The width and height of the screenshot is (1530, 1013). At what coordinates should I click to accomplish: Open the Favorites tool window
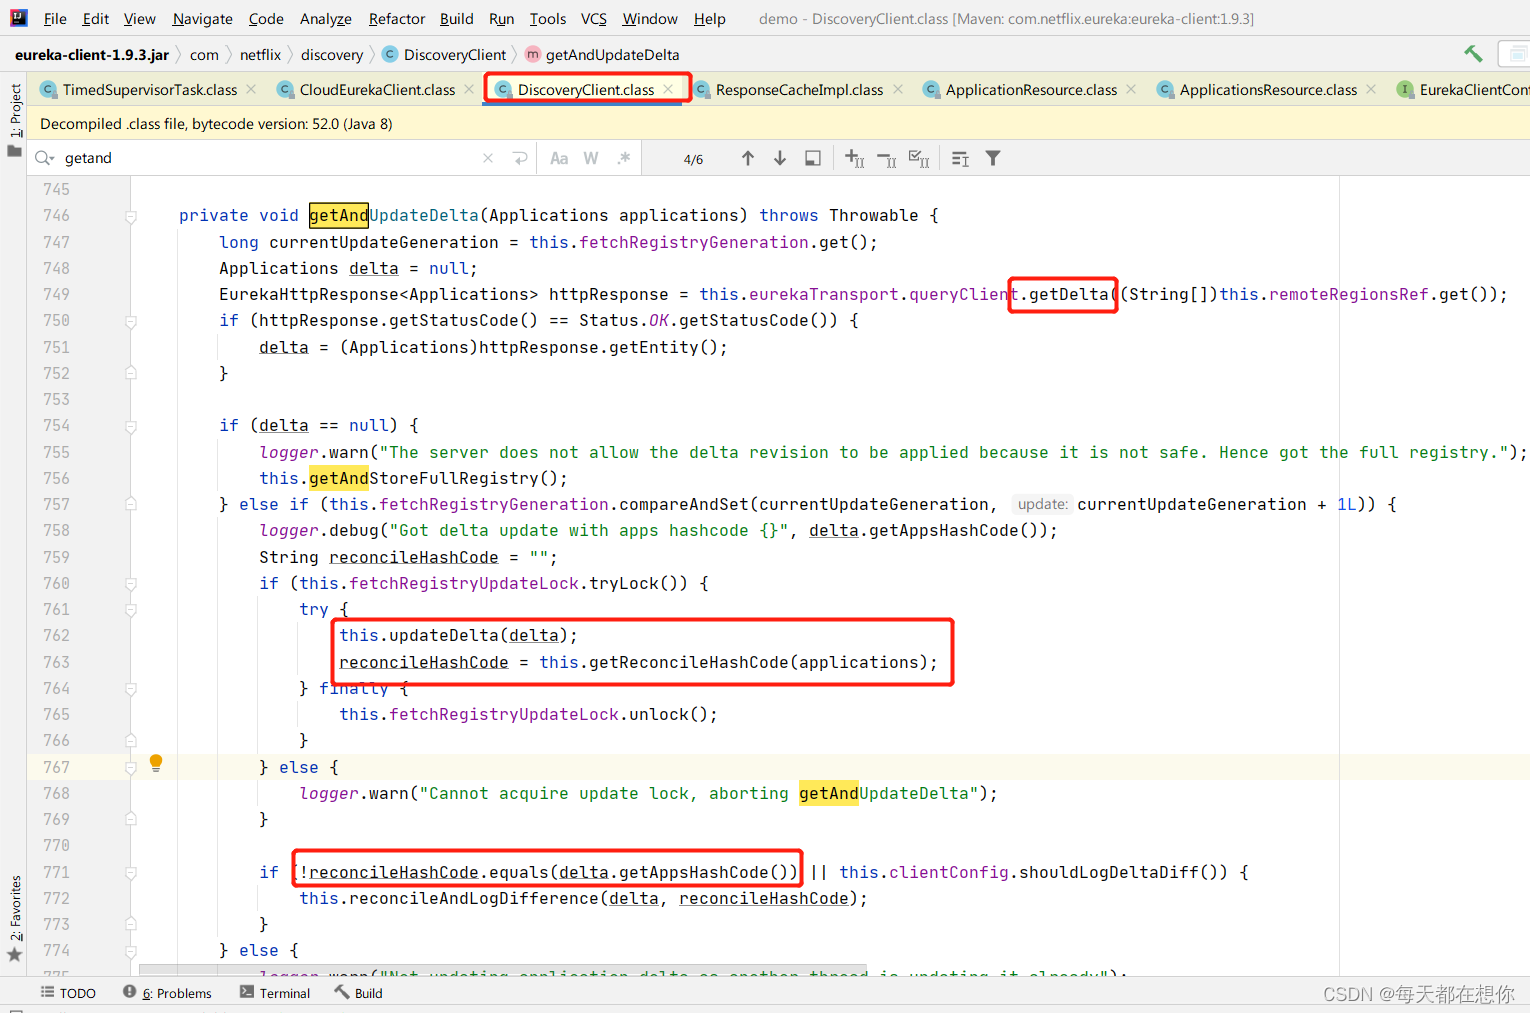click(14, 917)
